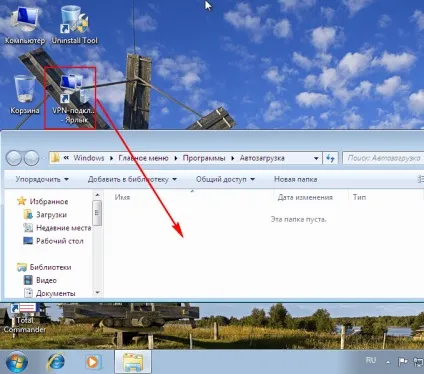Expand the arrow after Программы breadcrumb
Screen dimensions: 424x374
tap(233, 158)
